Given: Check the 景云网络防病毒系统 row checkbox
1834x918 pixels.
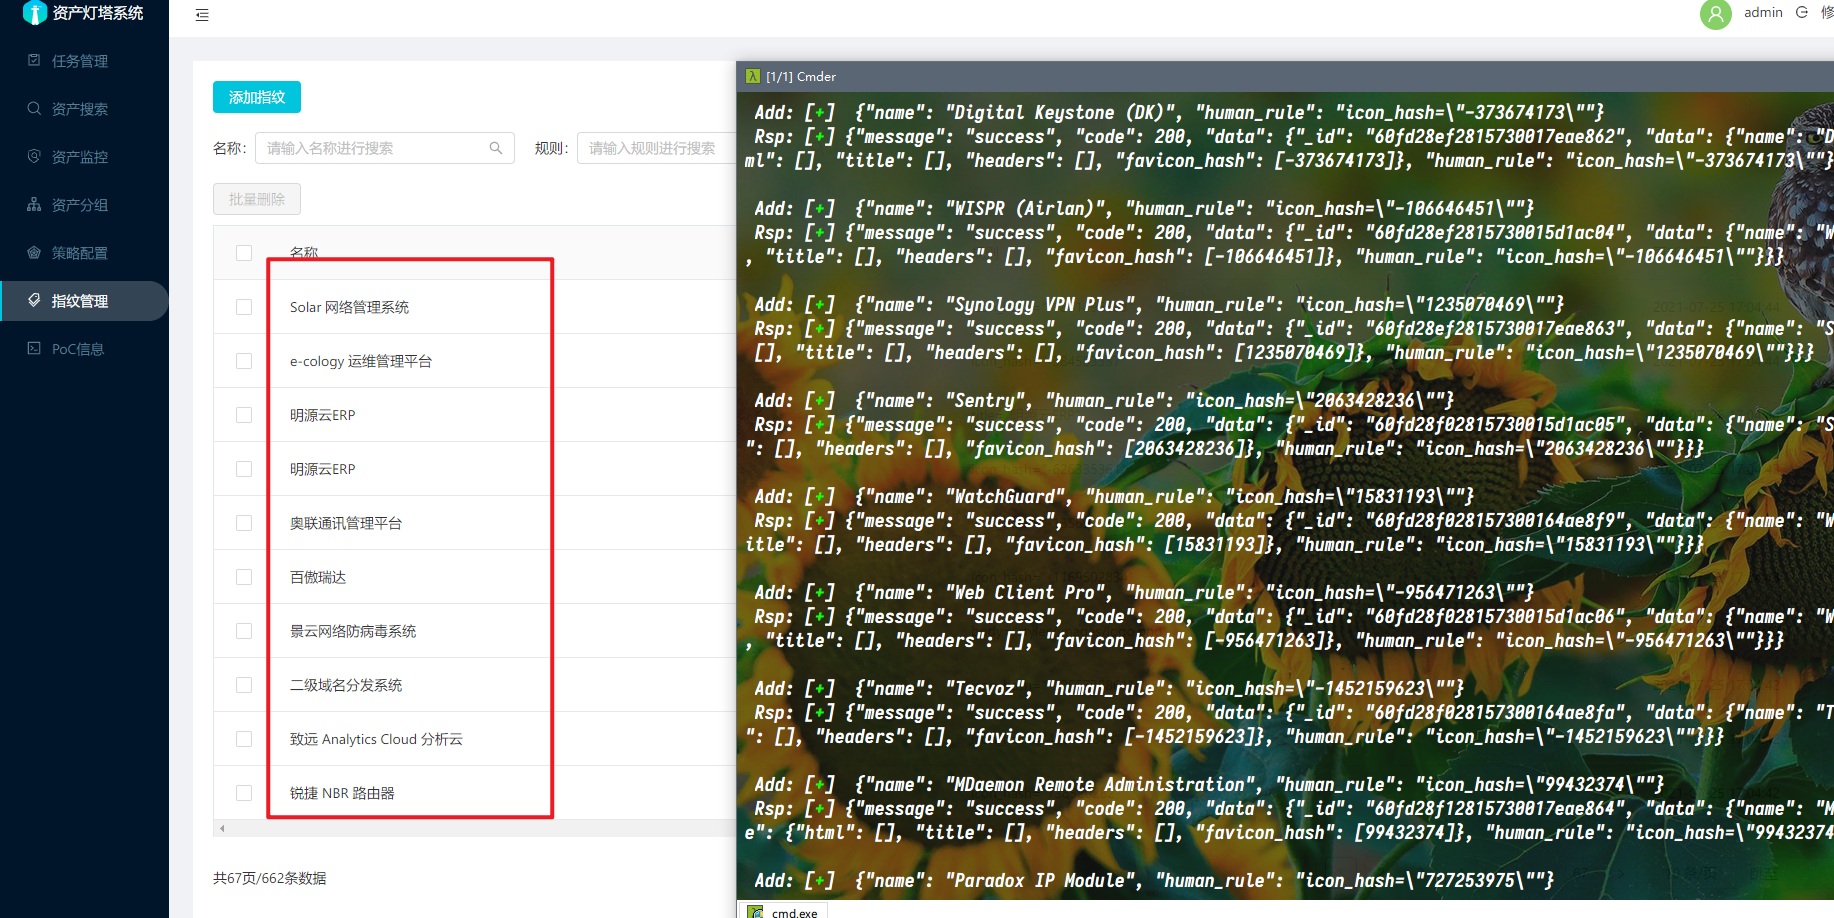Looking at the screenshot, I should 244,631.
